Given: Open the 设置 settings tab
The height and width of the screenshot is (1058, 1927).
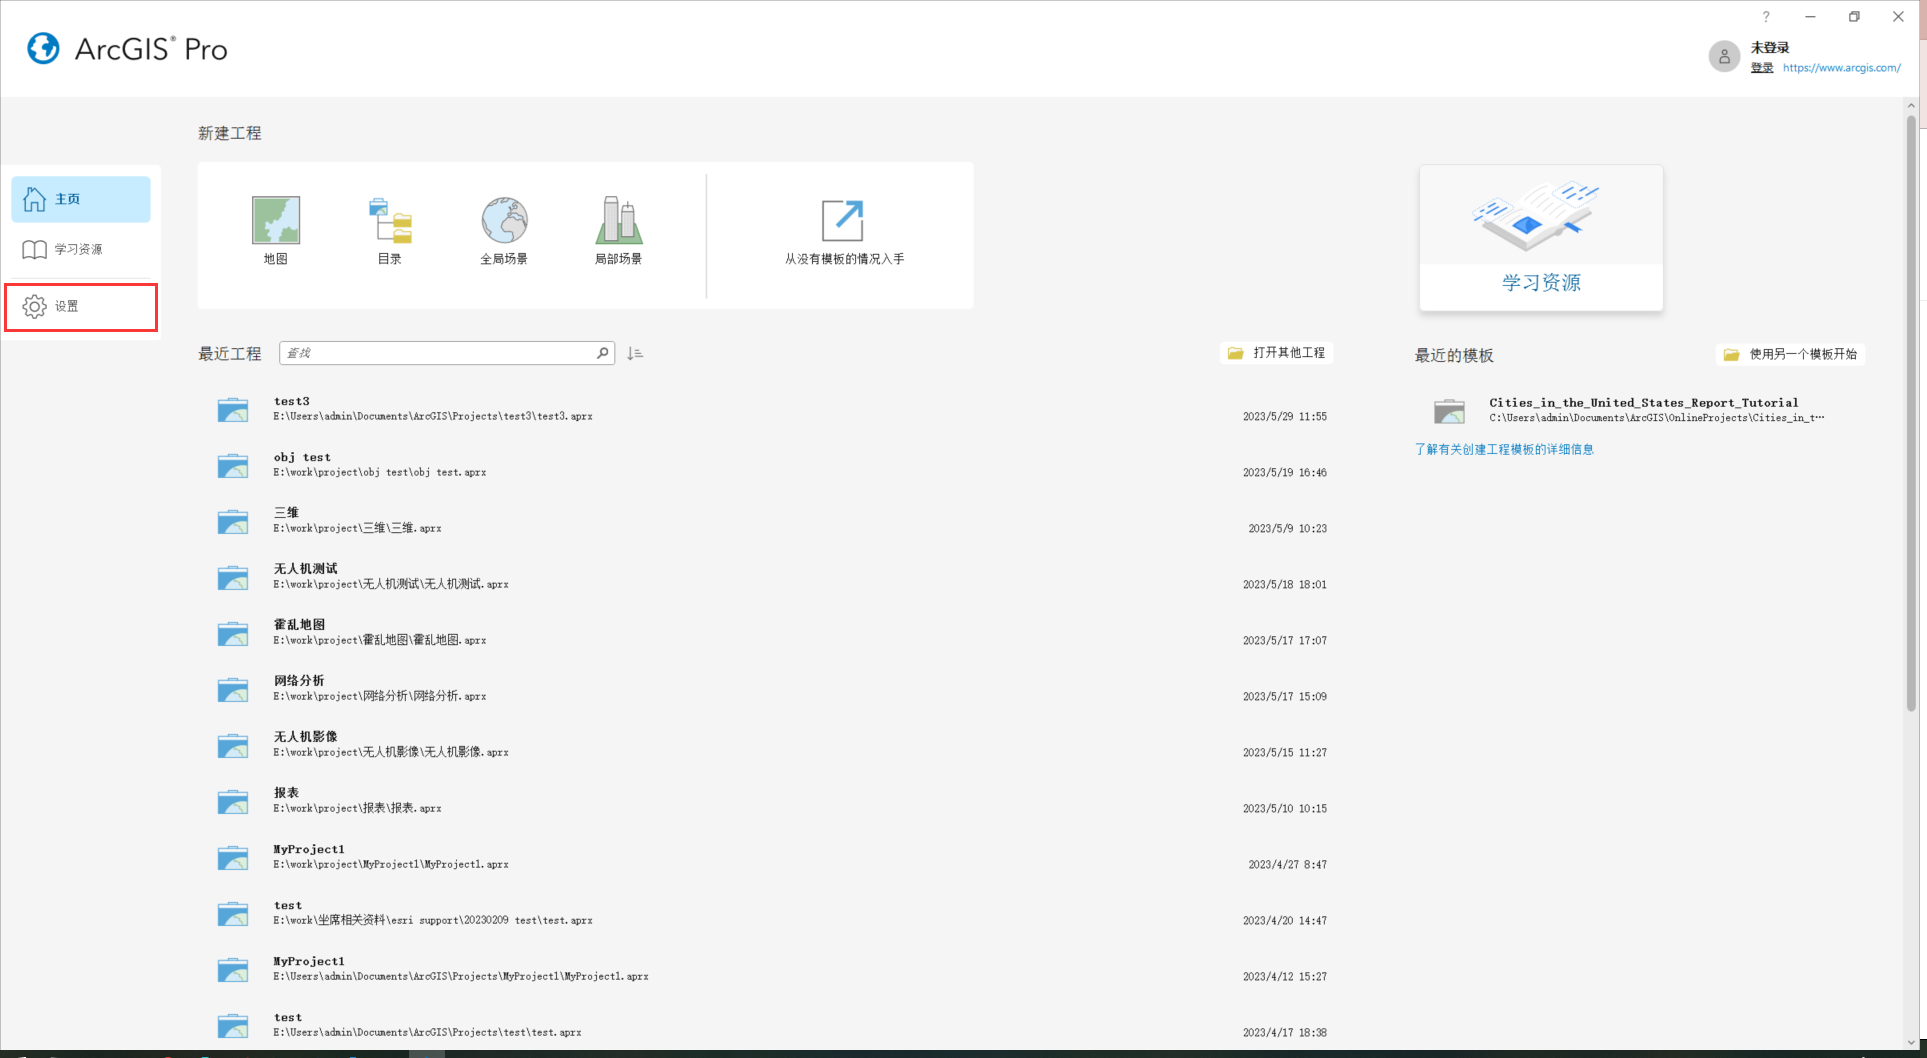Looking at the screenshot, I should click(x=81, y=307).
